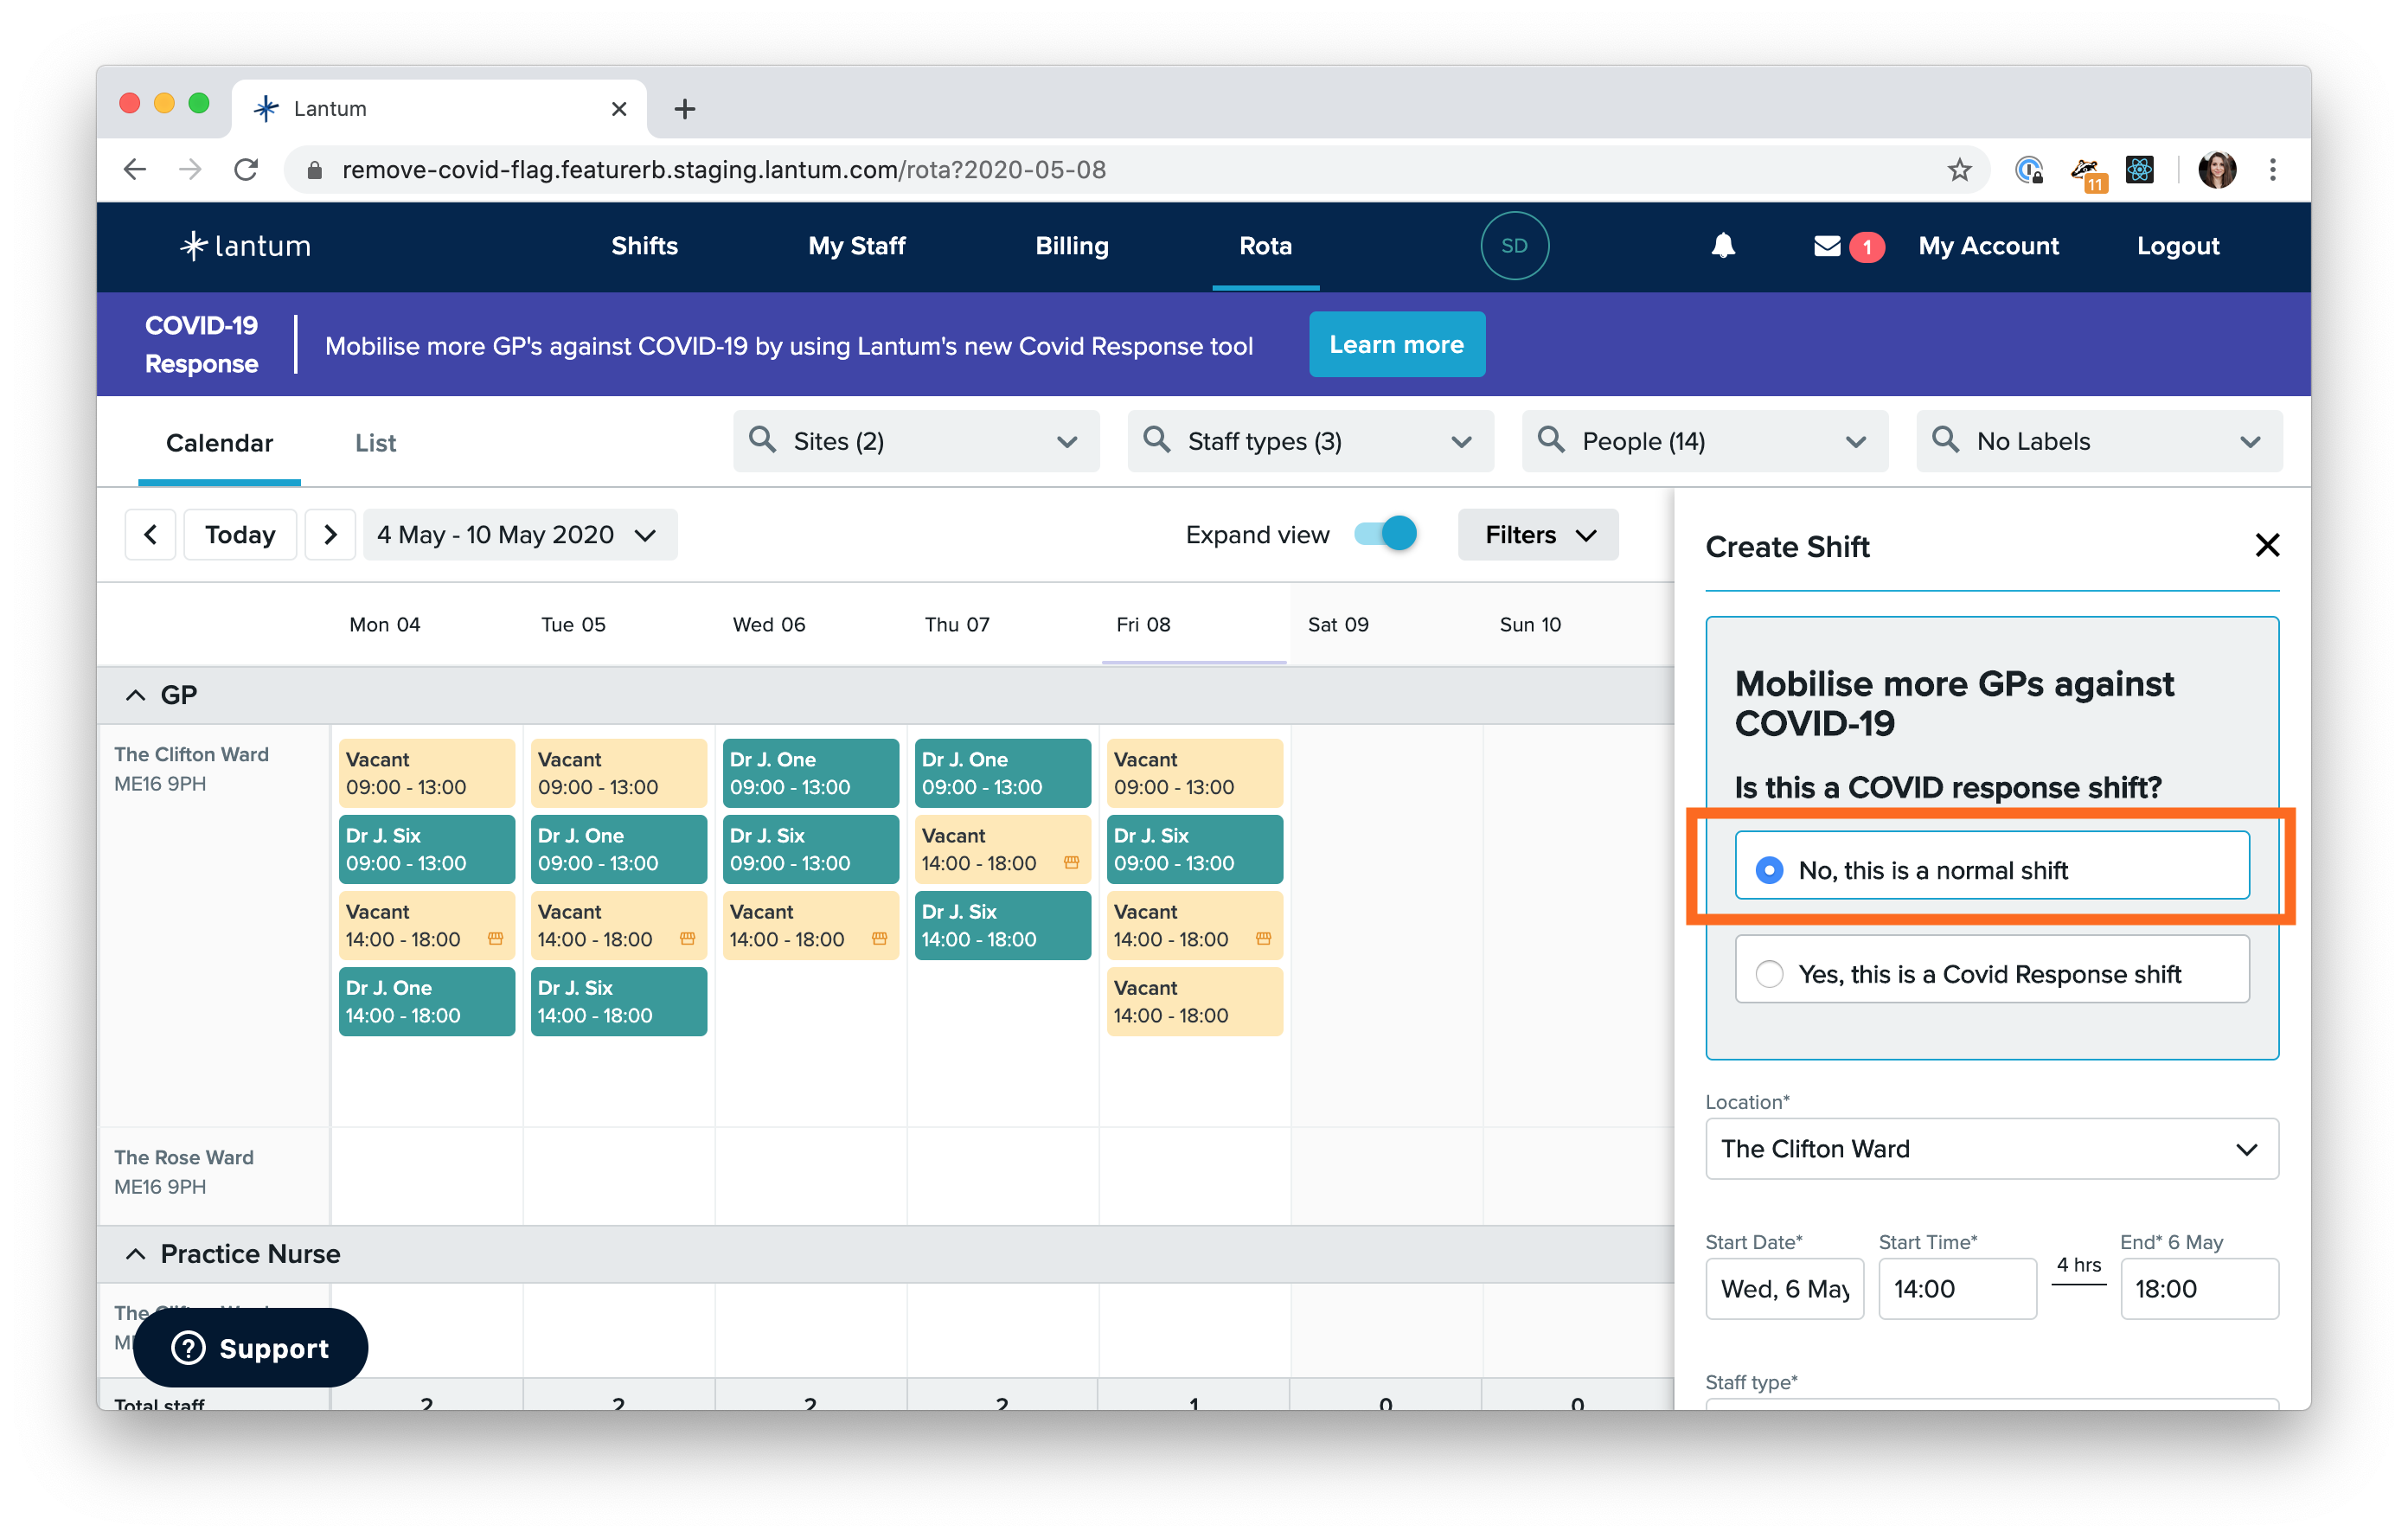Open Tuesday's Dr J. Six 14:00 - 18:00 shift
This screenshot has height=1538, width=2408.
click(x=619, y=1001)
